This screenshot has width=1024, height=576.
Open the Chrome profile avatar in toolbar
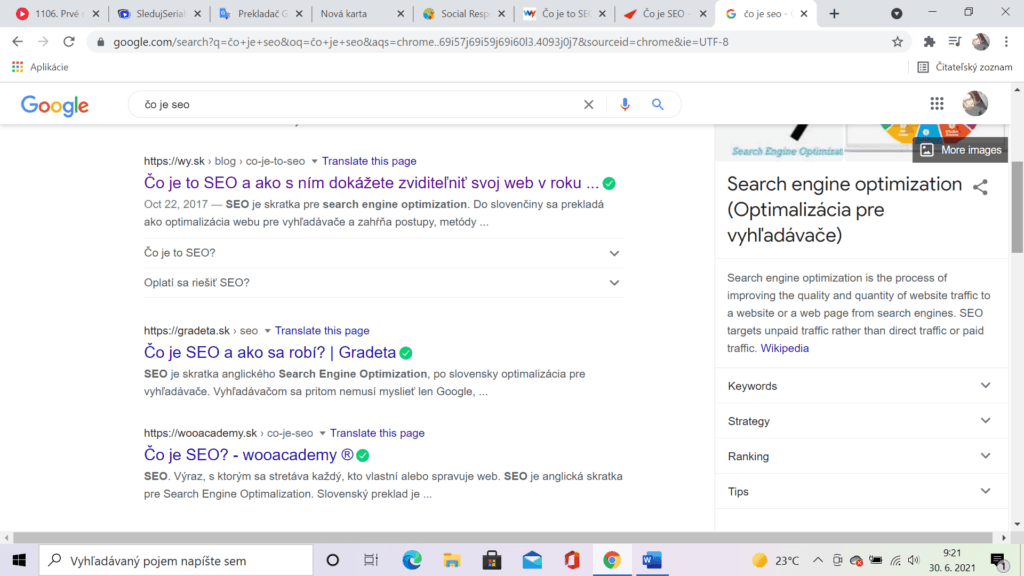point(980,42)
